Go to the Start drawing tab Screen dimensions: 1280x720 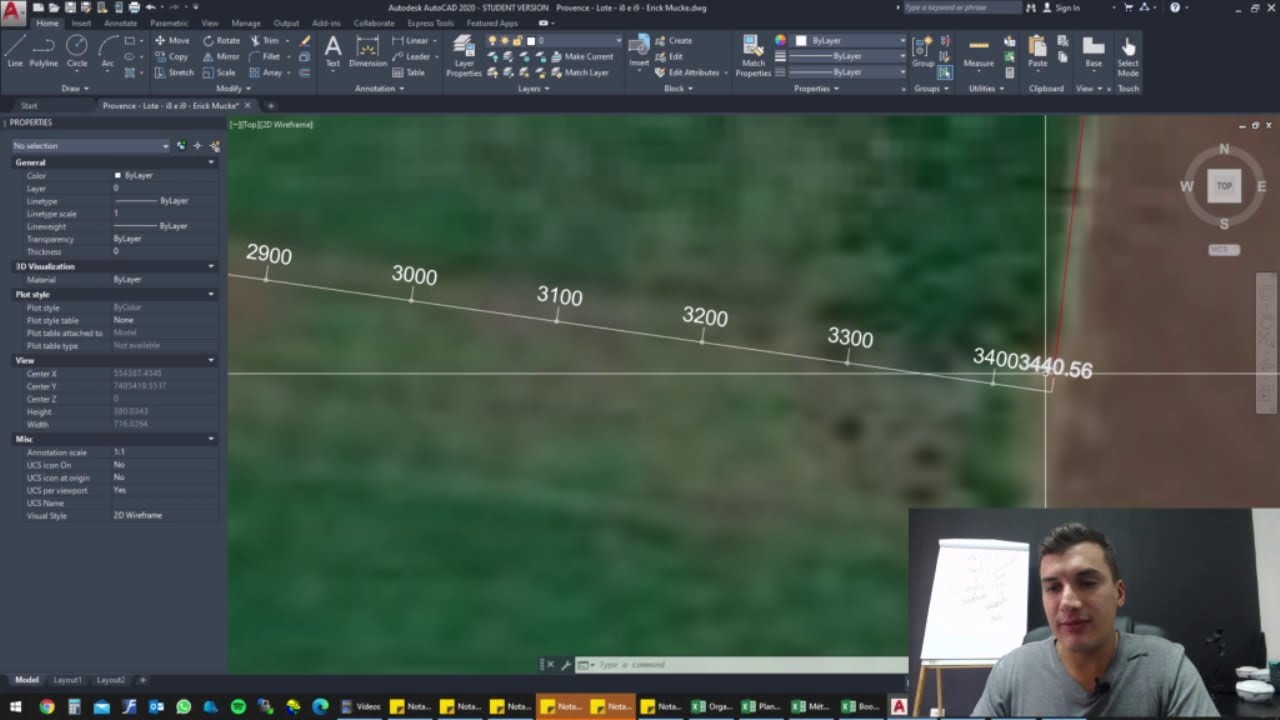point(29,106)
